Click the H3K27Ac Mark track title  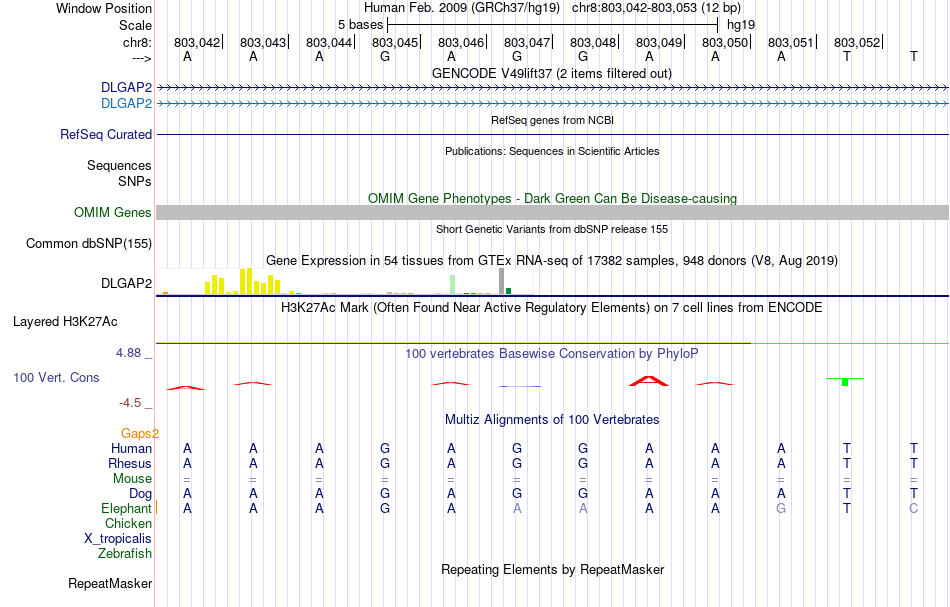pos(551,307)
